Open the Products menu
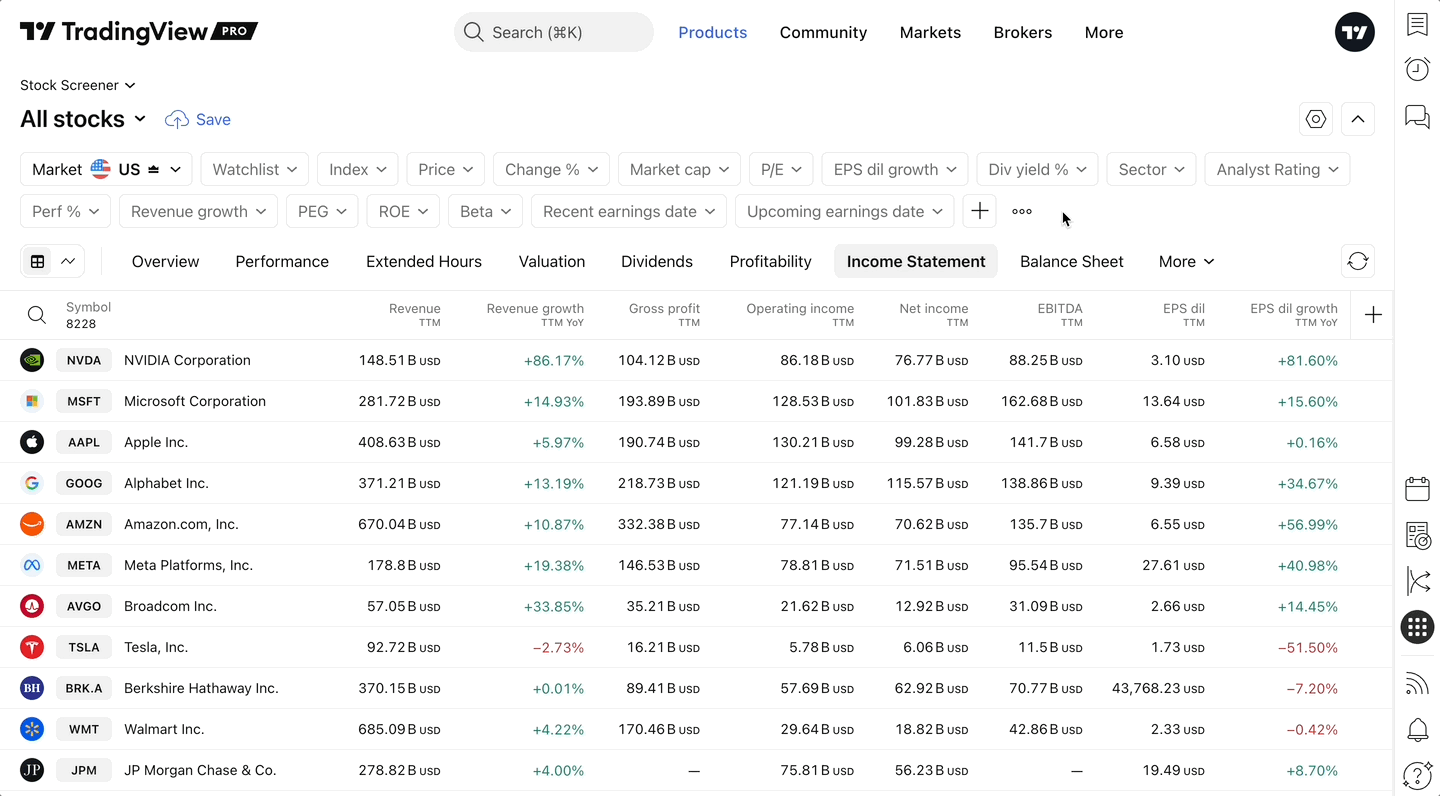Viewport: 1440px width, 796px height. 713,32
